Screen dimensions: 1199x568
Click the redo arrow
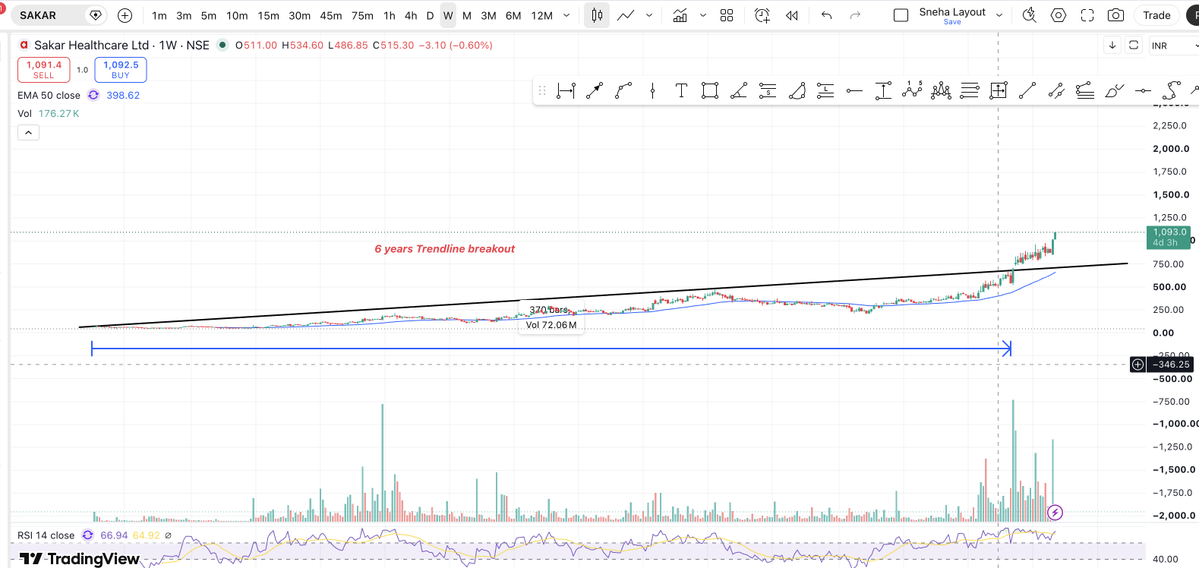[x=855, y=15]
